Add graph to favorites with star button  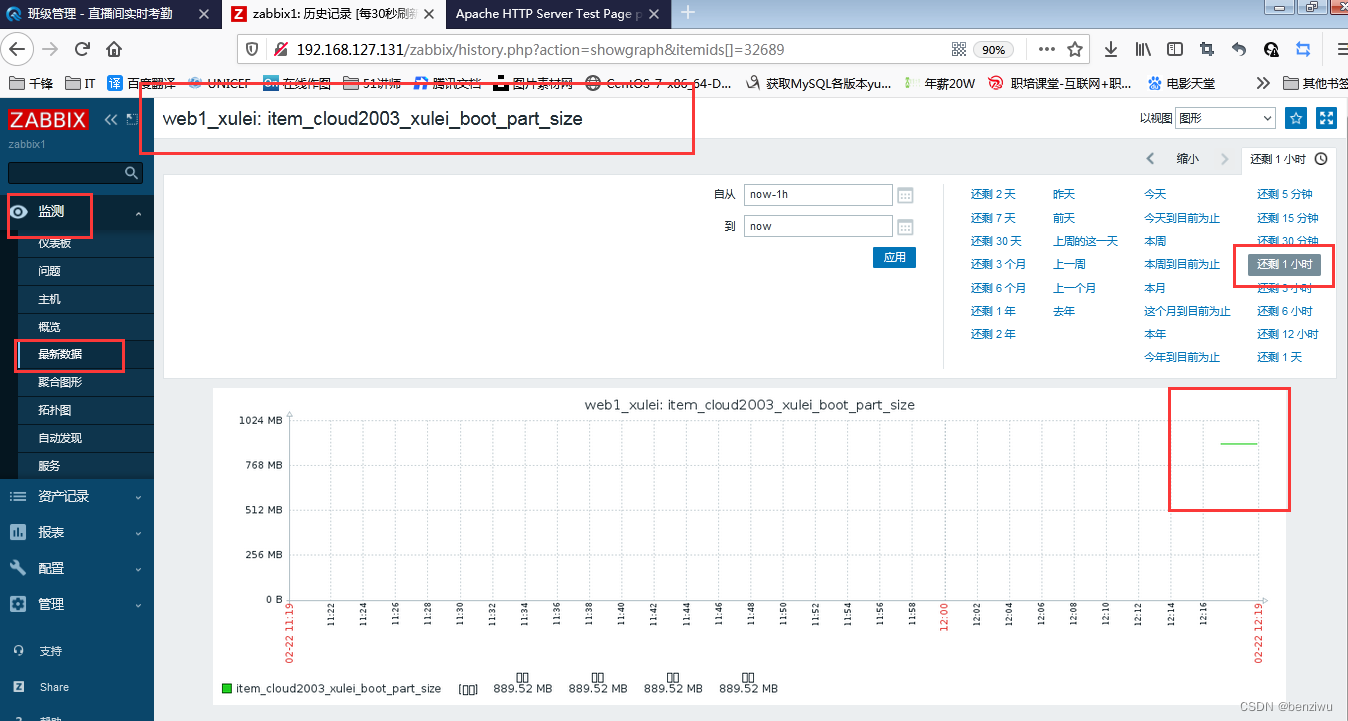(x=1296, y=118)
